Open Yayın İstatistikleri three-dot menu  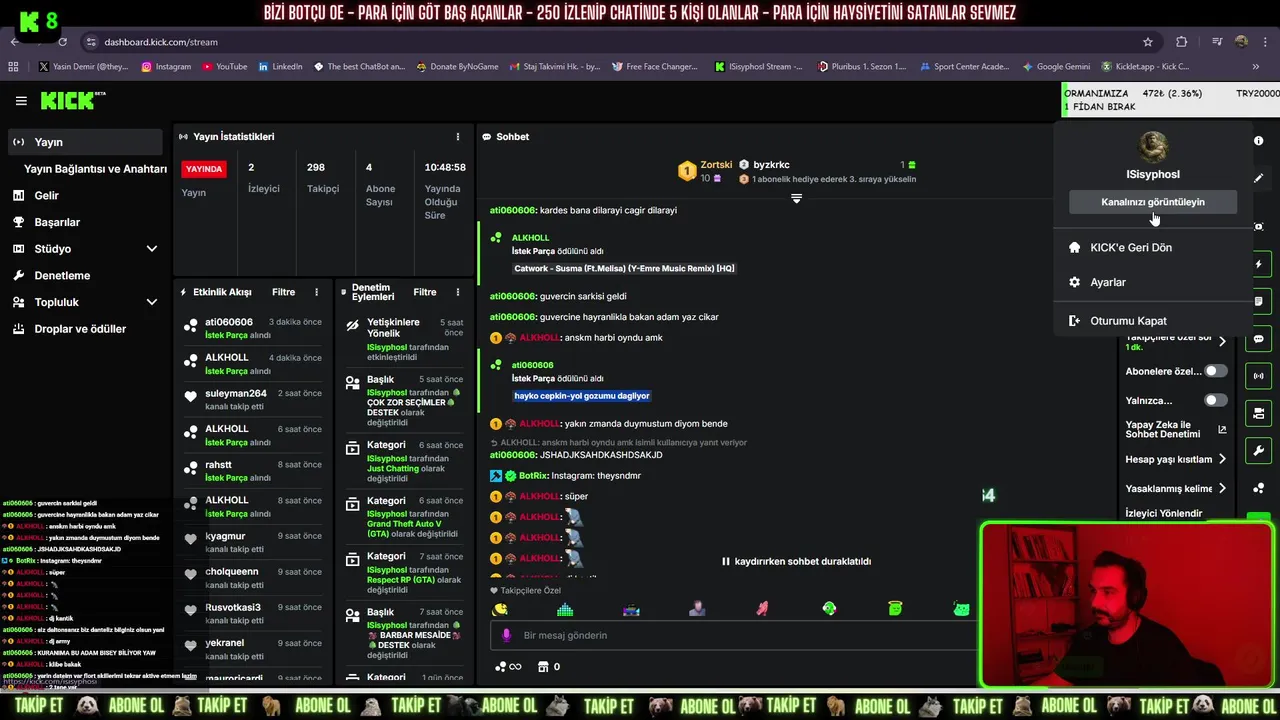point(458,137)
